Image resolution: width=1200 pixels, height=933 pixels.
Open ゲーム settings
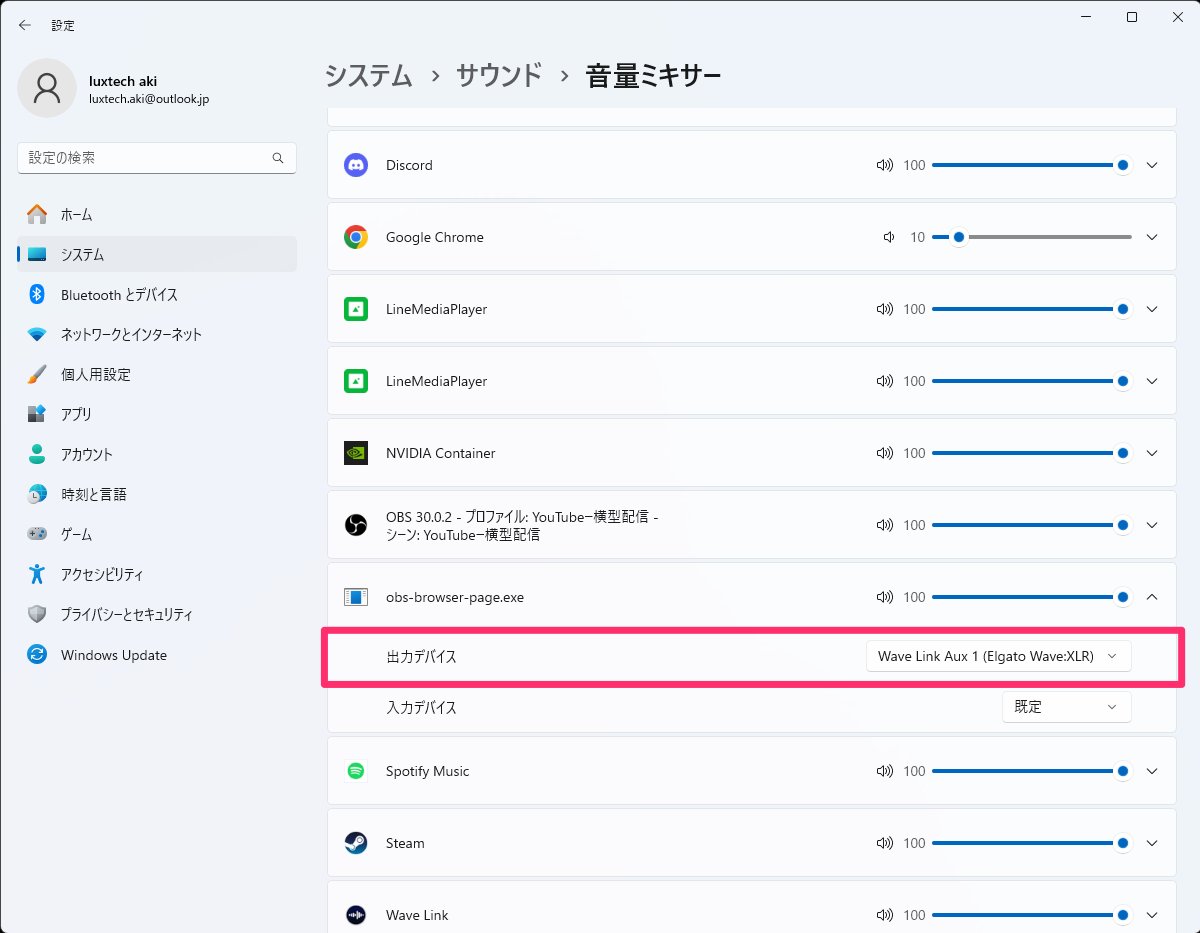(157, 534)
